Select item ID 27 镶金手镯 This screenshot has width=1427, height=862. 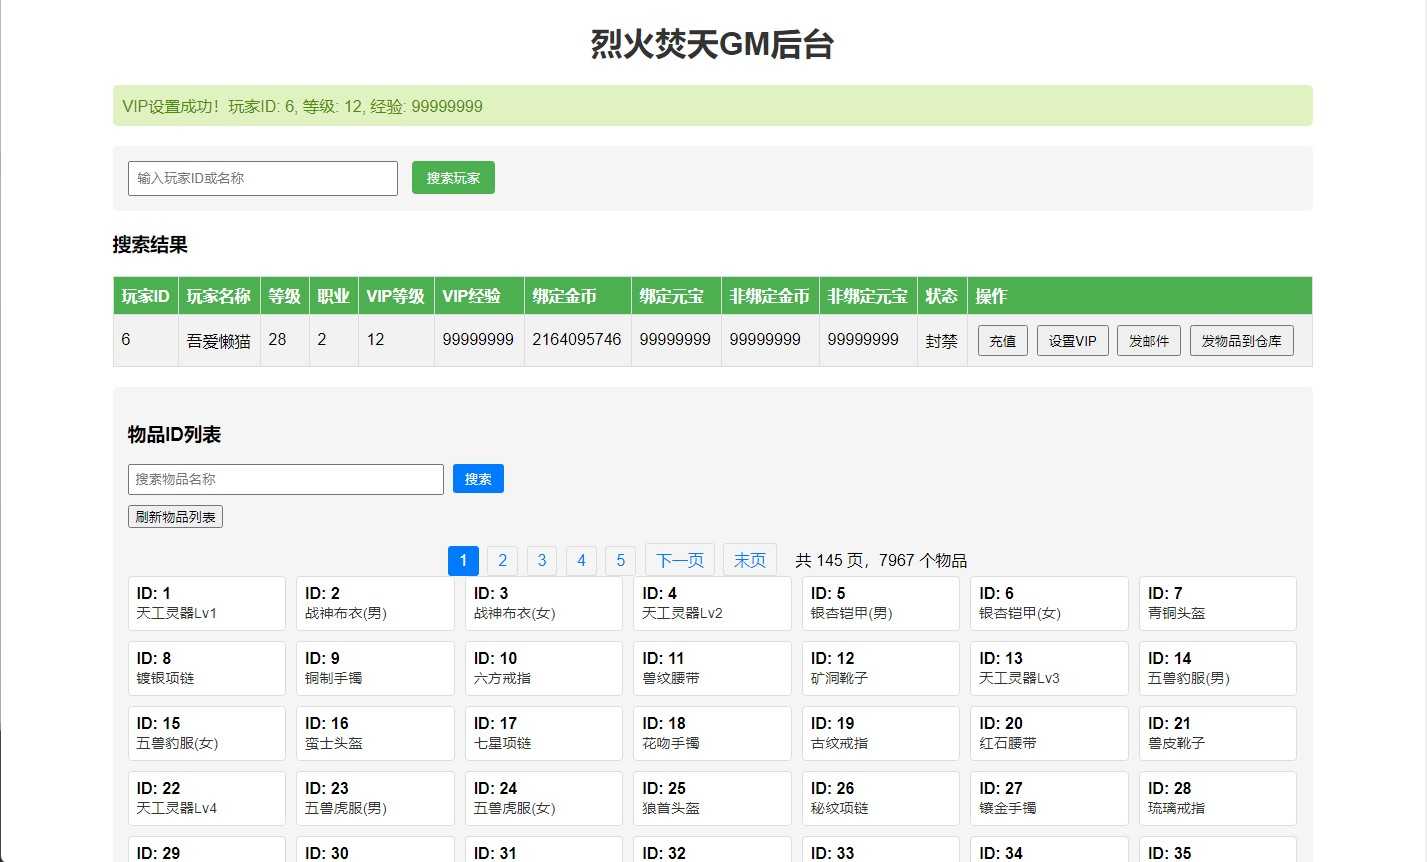click(x=1048, y=798)
